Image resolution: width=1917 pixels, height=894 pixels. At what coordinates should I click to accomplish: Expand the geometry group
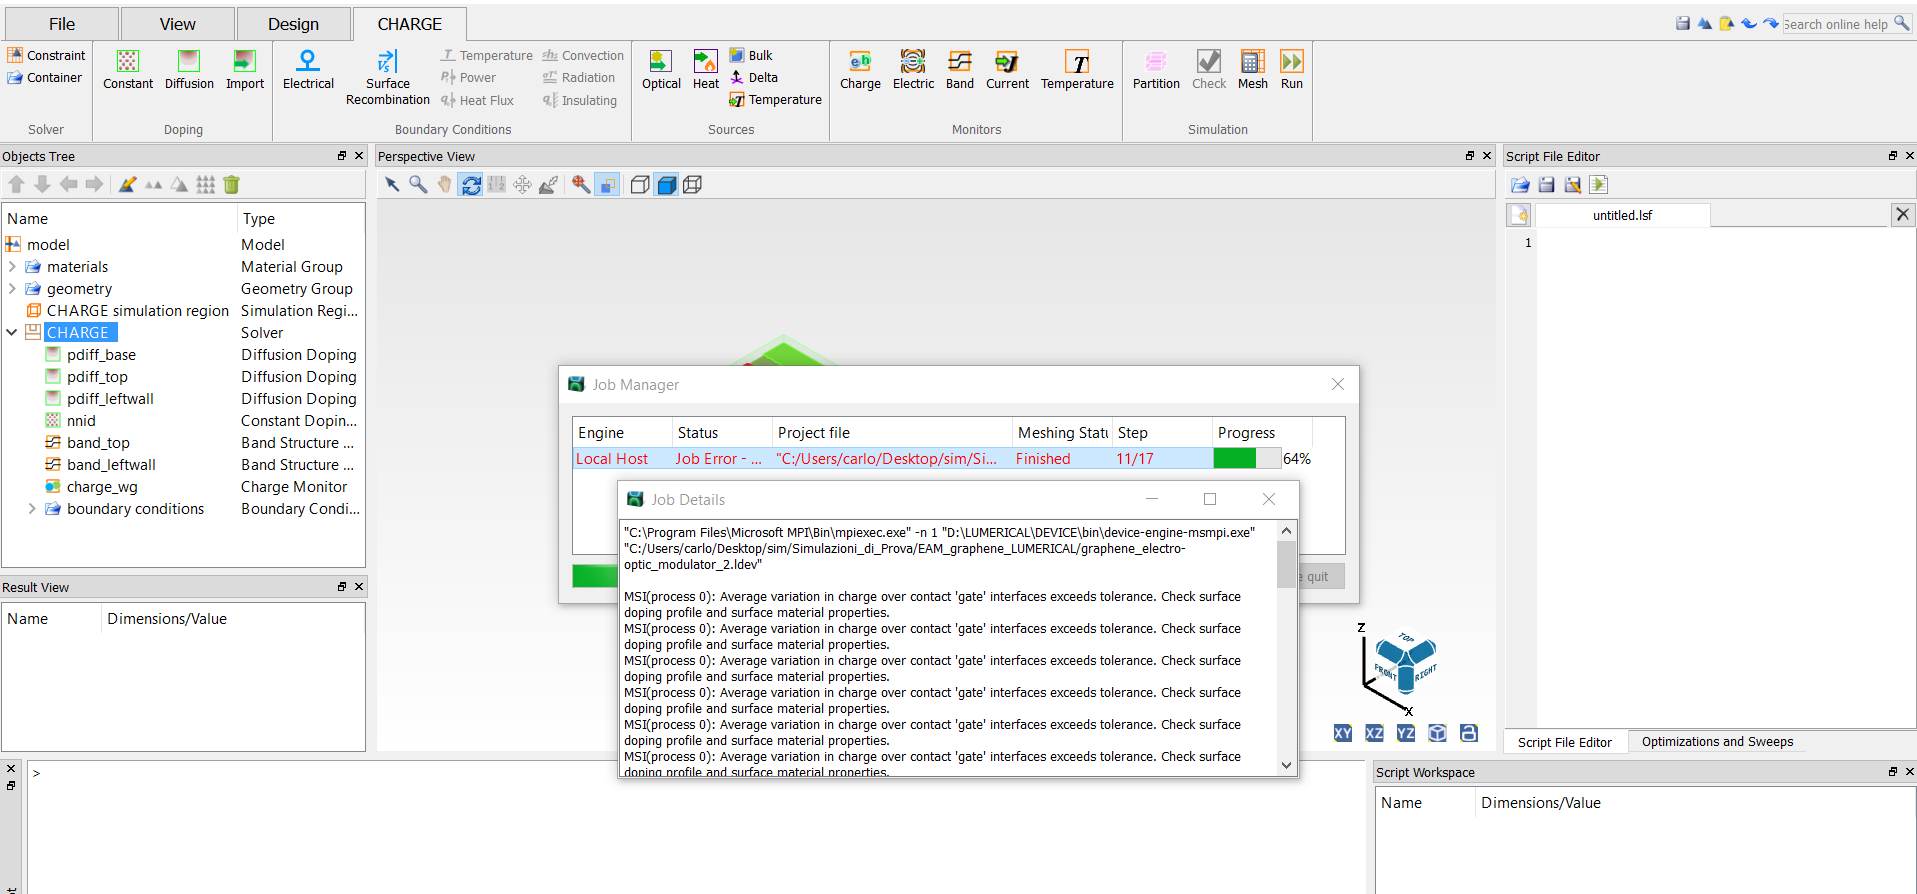point(12,289)
